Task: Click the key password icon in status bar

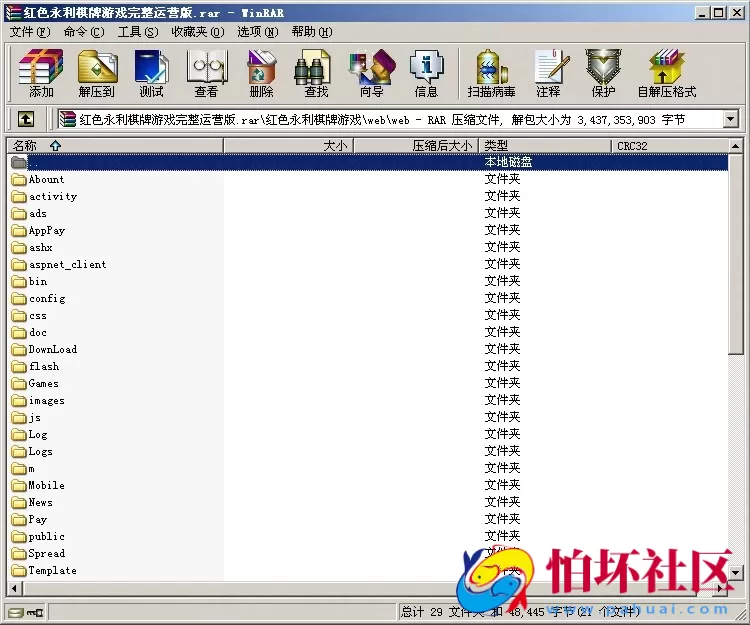Action: (35, 613)
